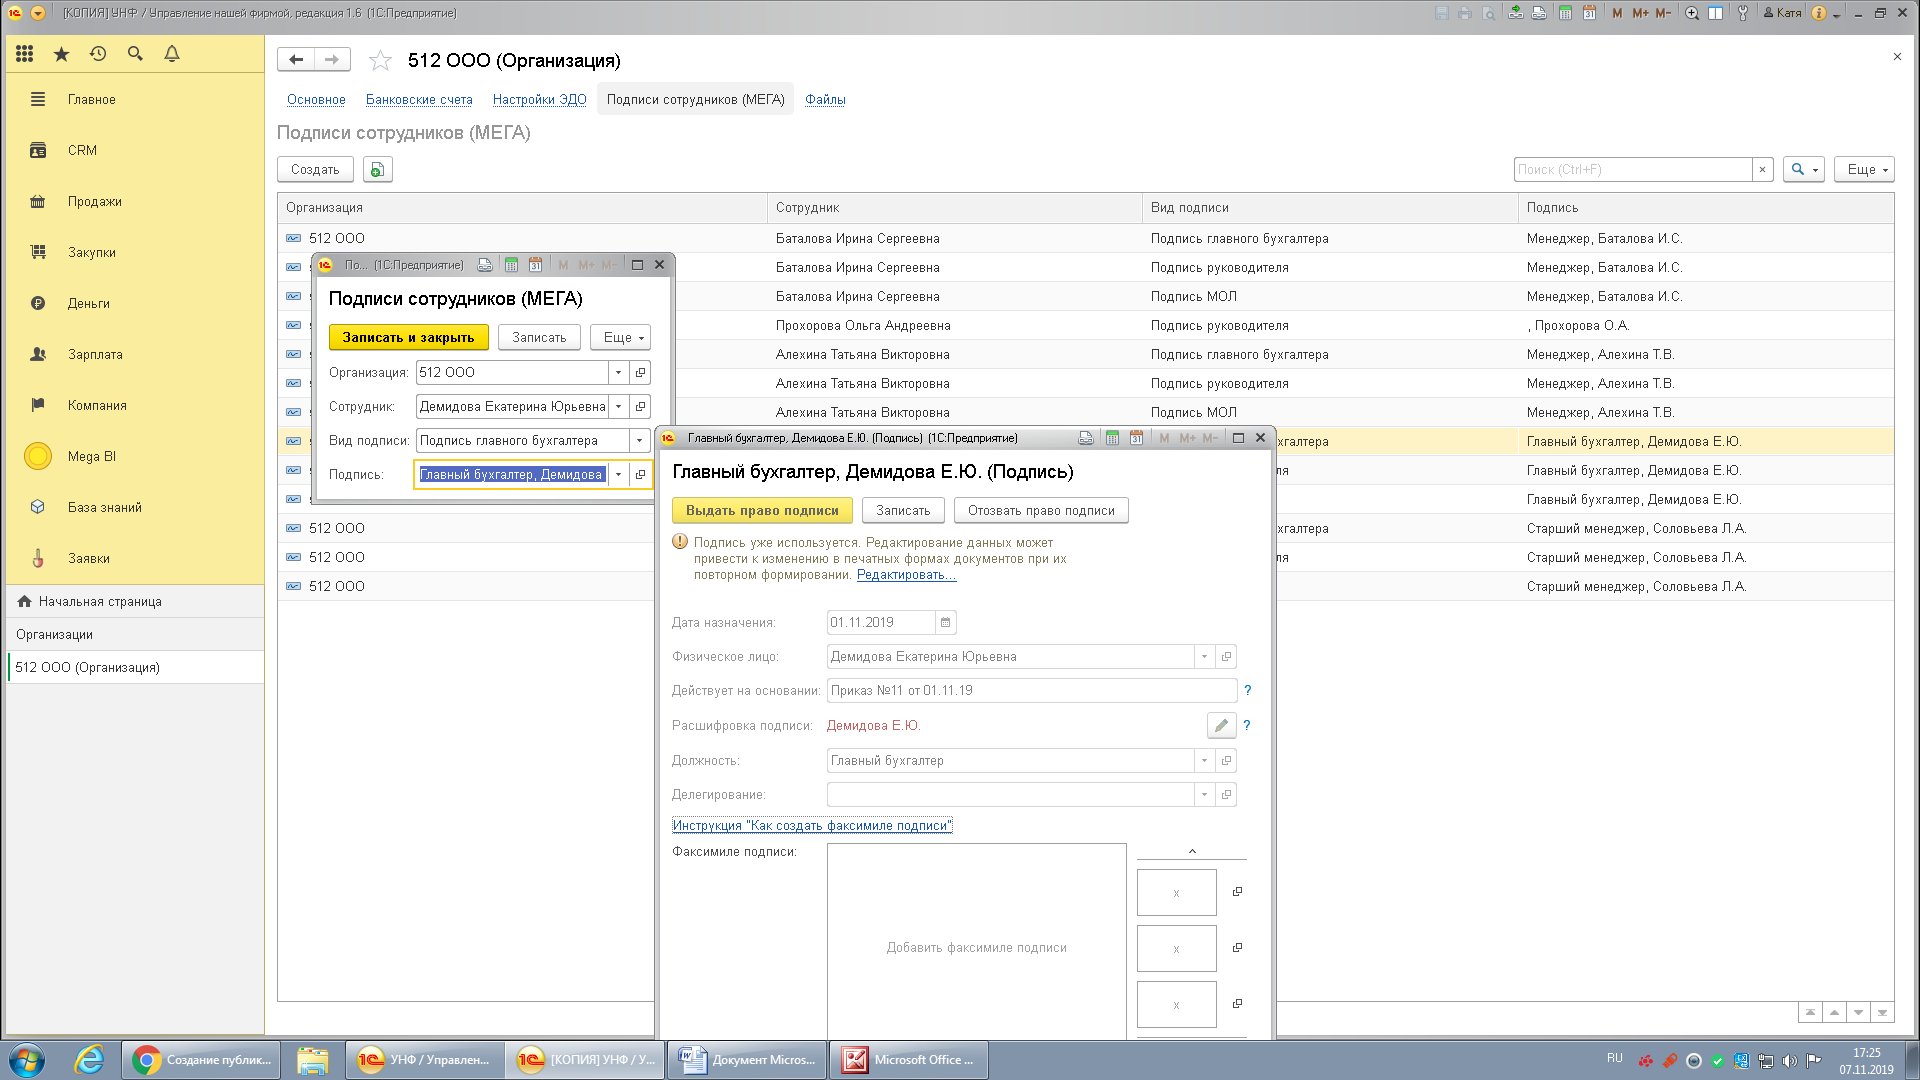Expand the Физическое лицо dropdown
The image size is (1920, 1080).
click(x=1204, y=656)
